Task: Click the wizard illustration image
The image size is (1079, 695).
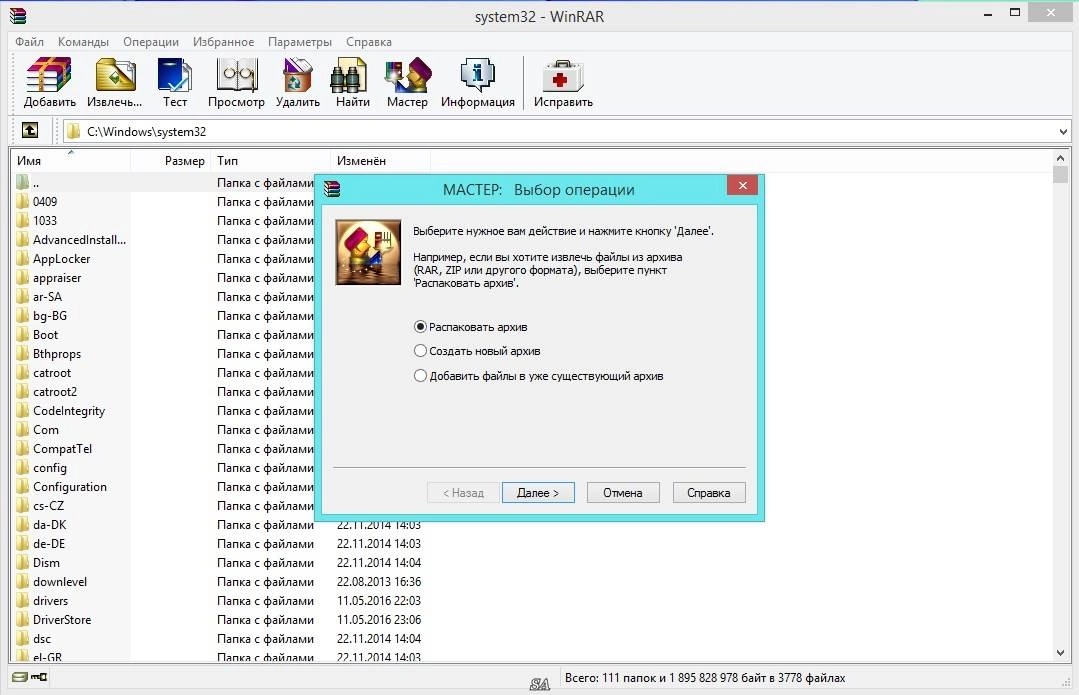Action: pyautogui.click(x=368, y=252)
